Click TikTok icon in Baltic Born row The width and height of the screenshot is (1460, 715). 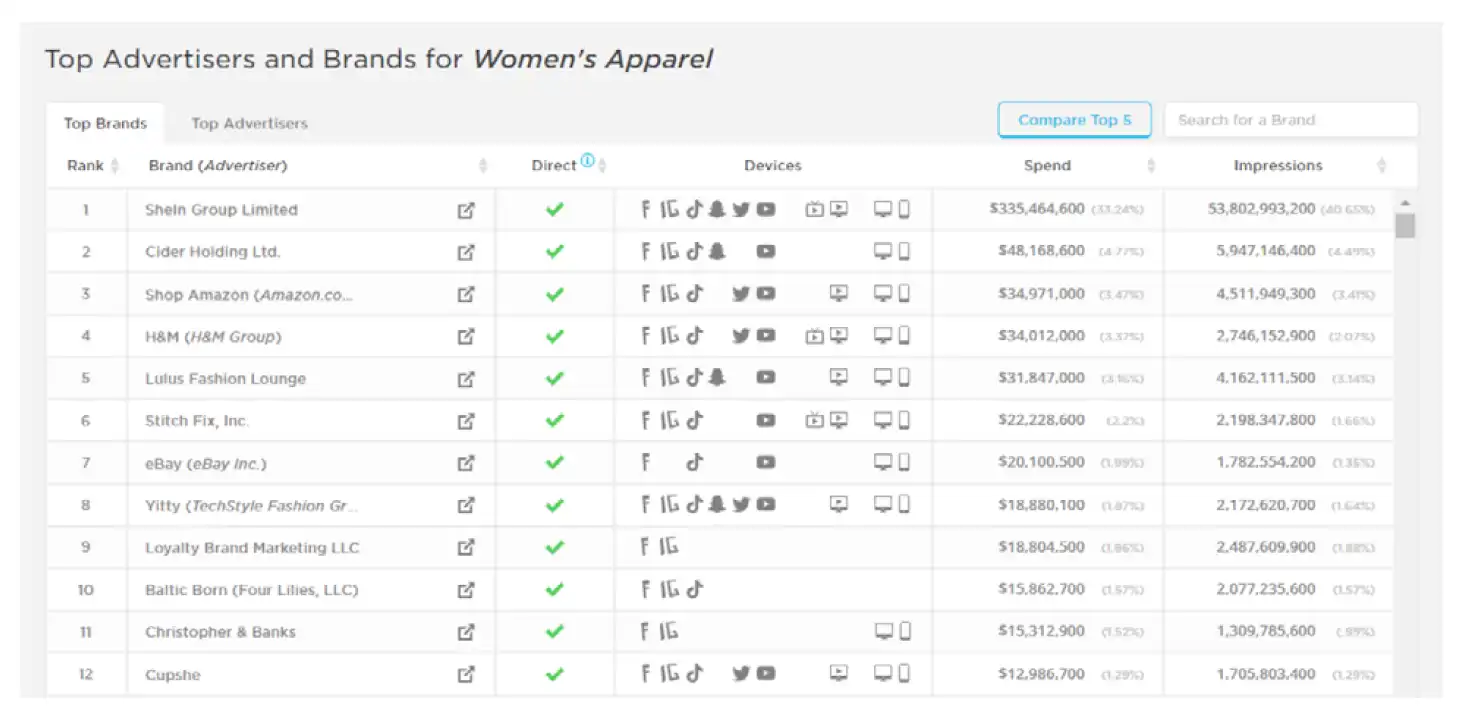point(694,589)
